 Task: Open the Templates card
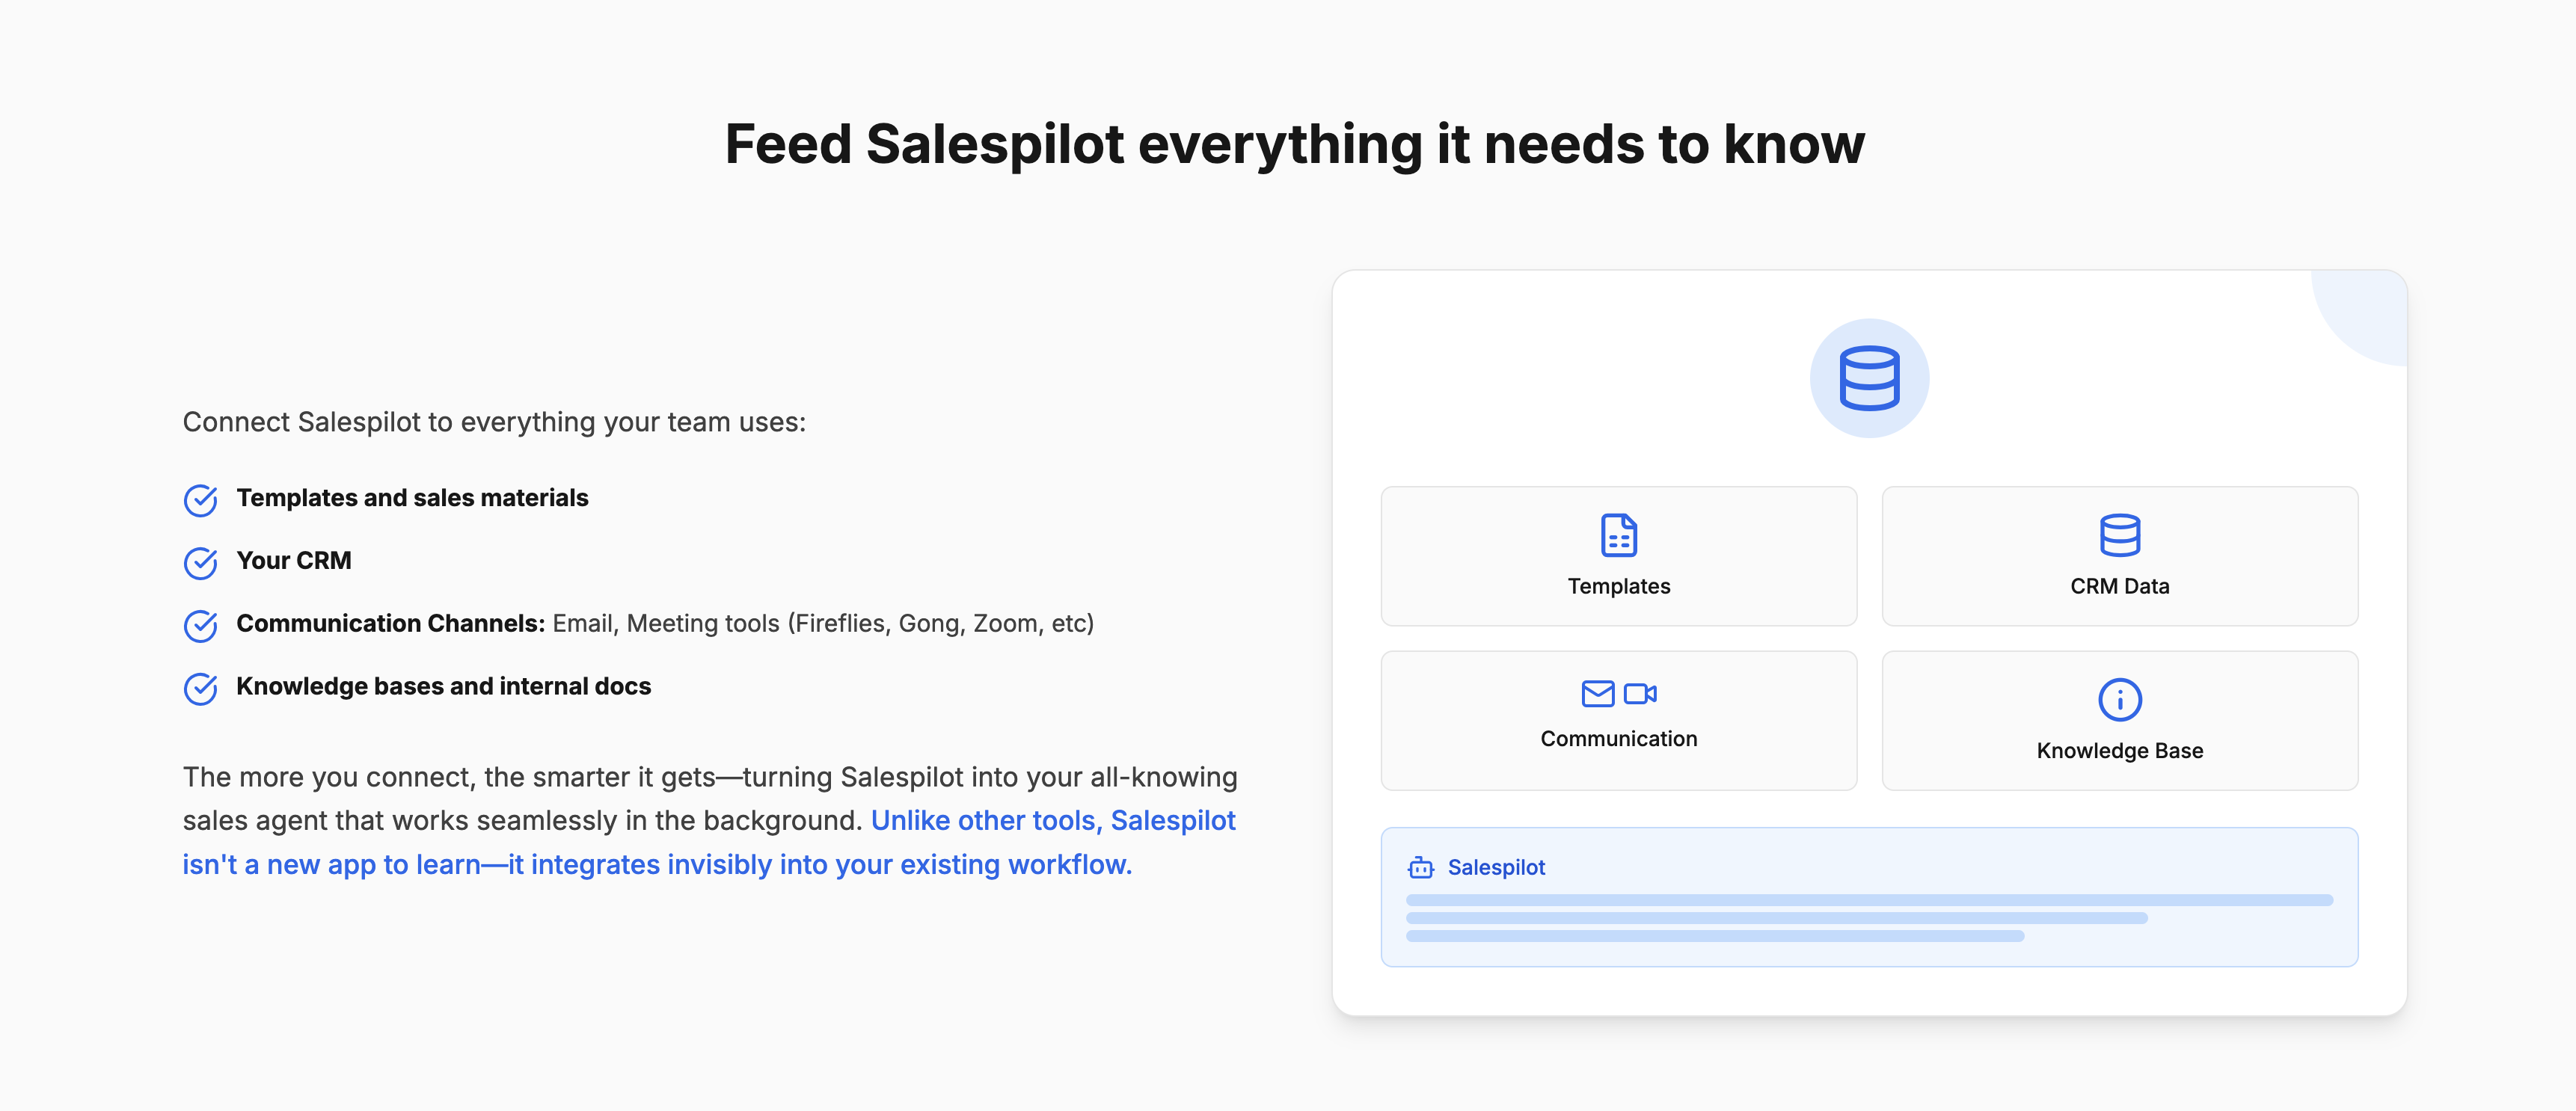pyautogui.click(x=1619, y=556)
